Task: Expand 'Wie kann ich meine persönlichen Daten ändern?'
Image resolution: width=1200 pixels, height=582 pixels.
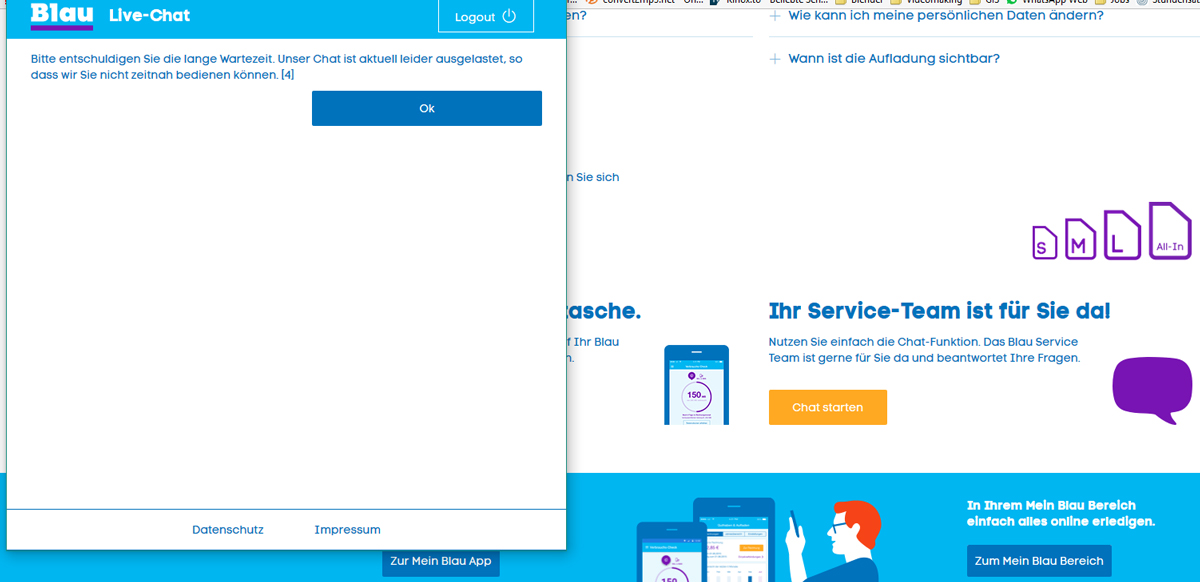Action: pos(945,16)
